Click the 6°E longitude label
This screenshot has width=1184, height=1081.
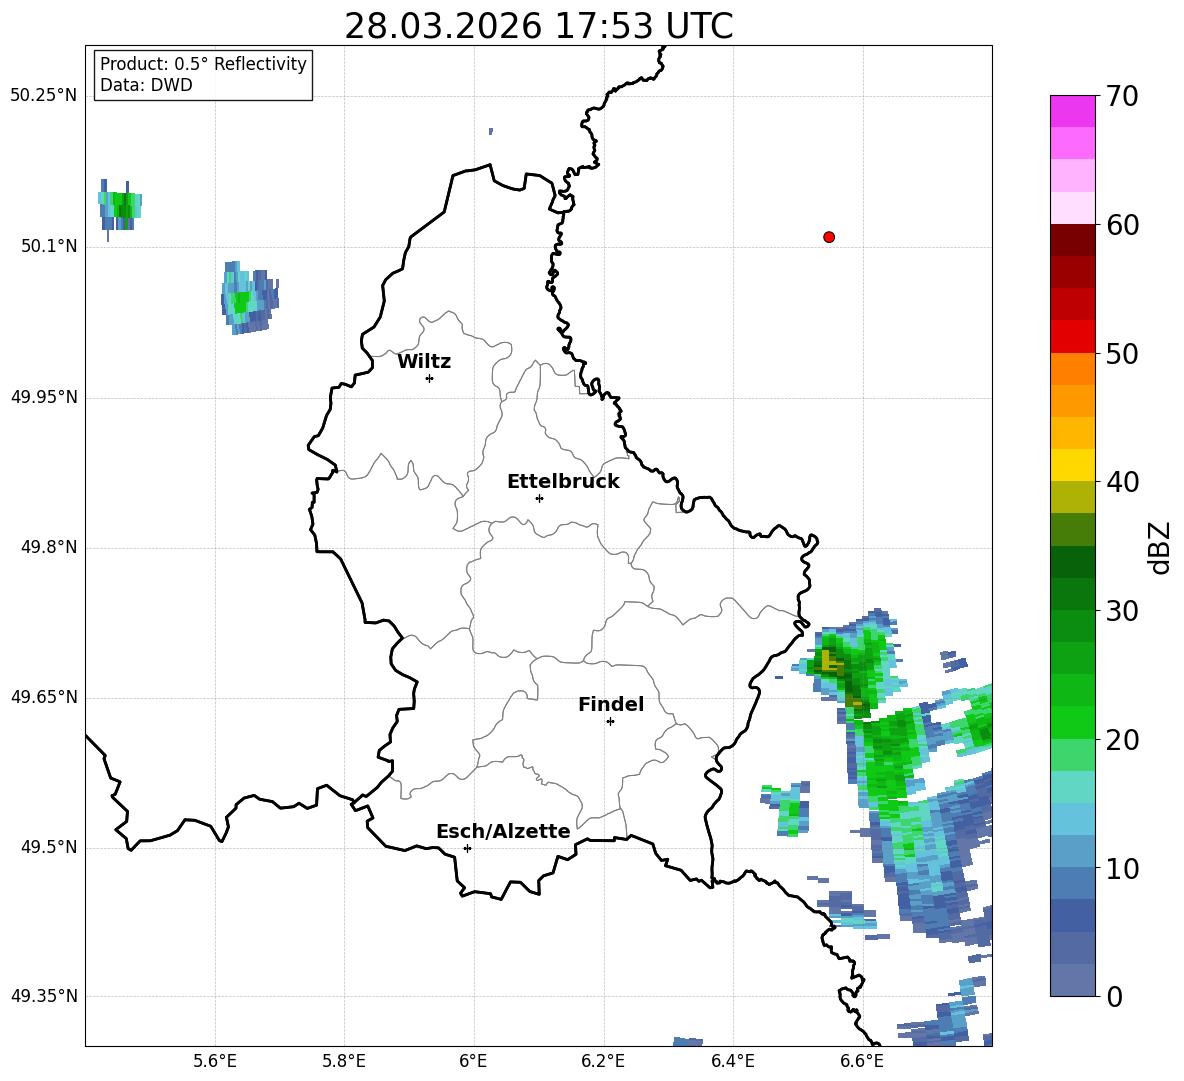point(473,1062)
